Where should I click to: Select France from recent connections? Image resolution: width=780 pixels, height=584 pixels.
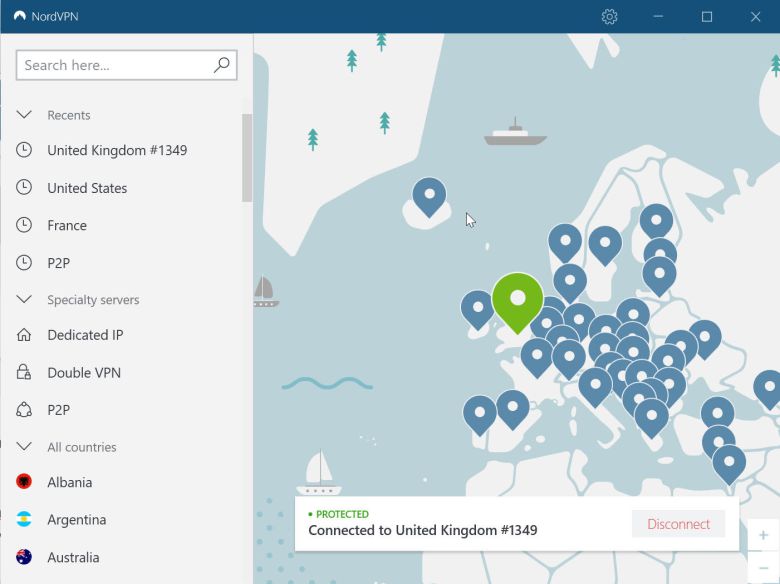coord(67,225)
